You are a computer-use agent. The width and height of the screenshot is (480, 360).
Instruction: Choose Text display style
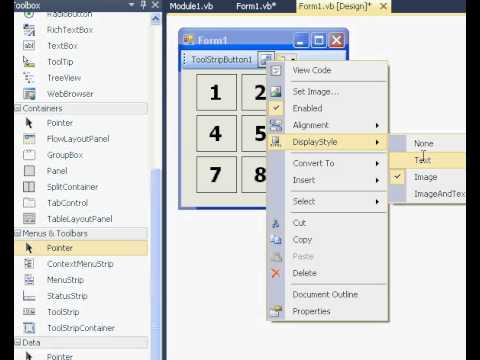coord(428,160)
